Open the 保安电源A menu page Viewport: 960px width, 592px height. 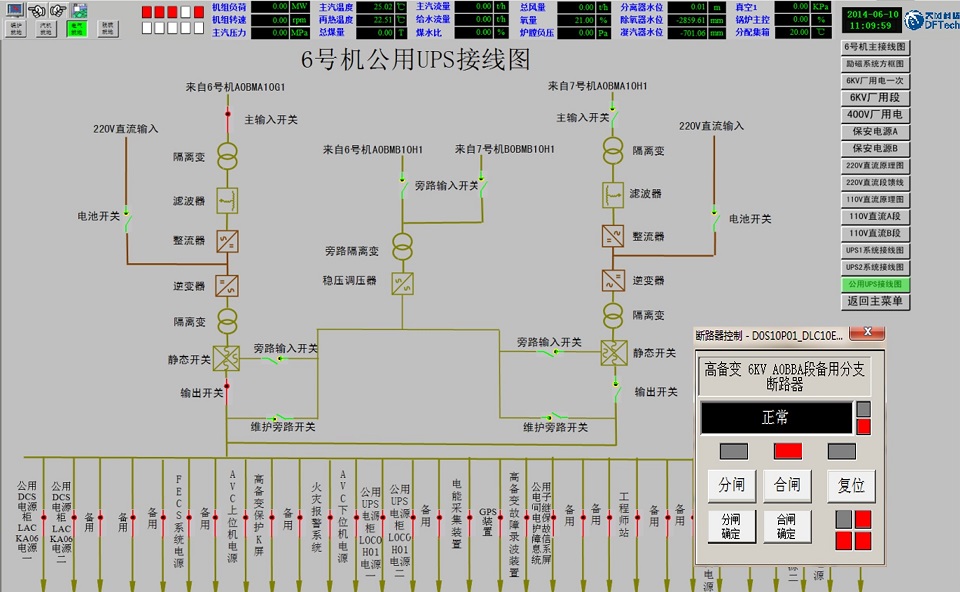(x=875, y=131)
